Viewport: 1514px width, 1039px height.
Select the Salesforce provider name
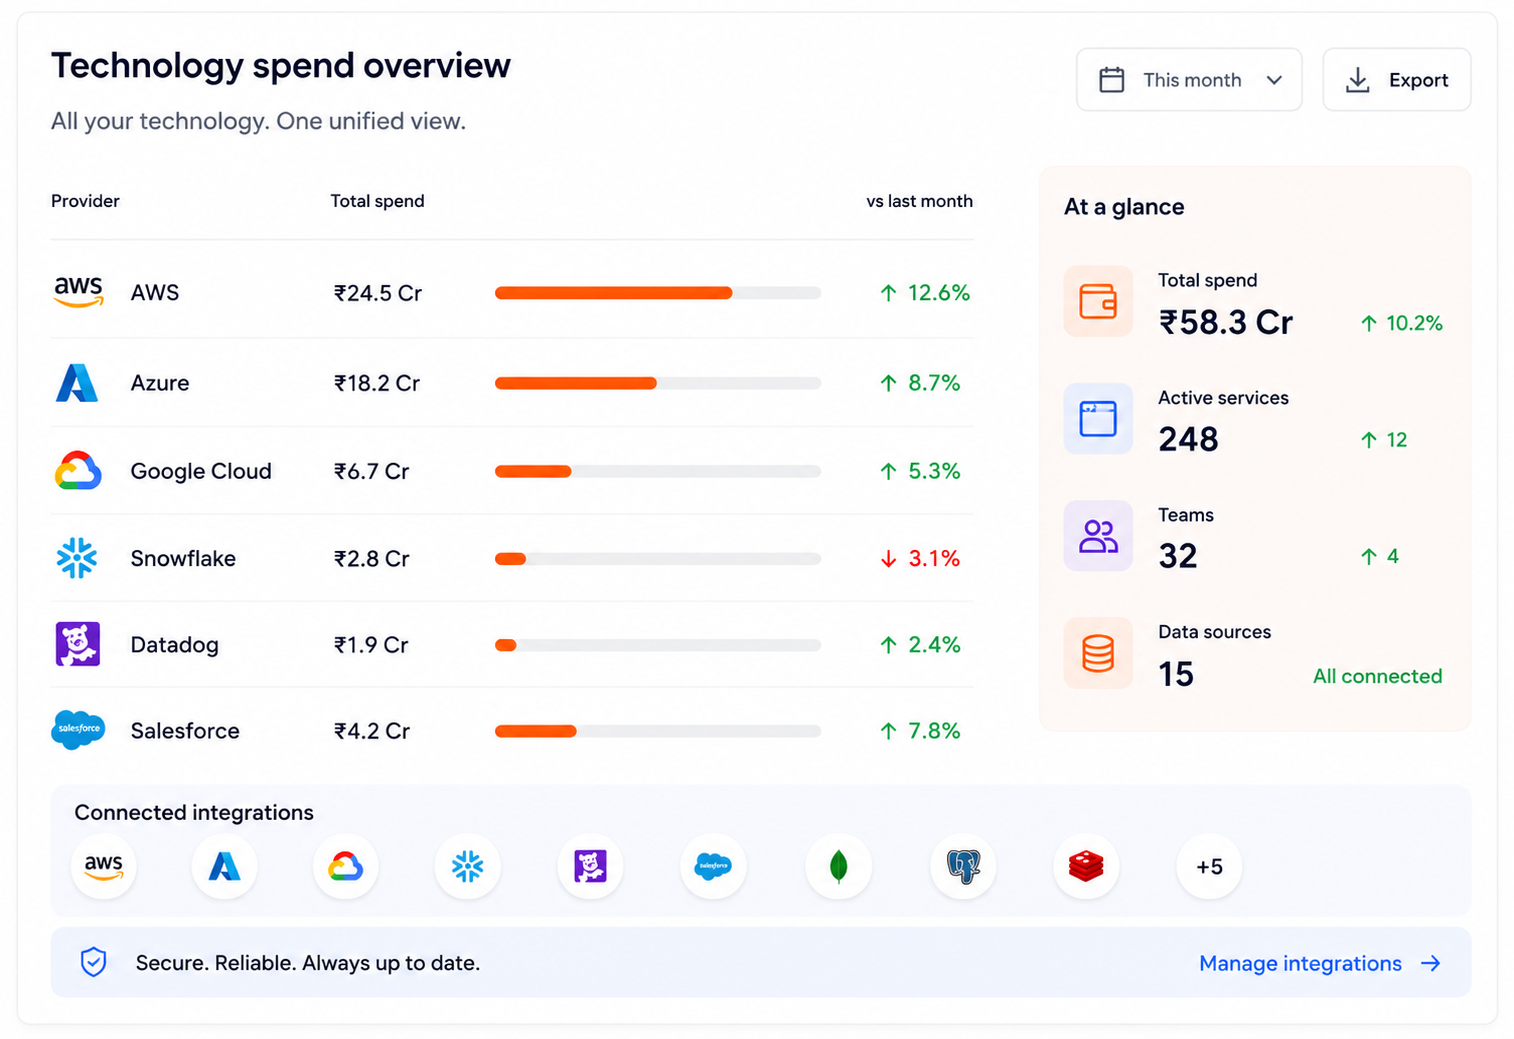[x=185, y=731]
